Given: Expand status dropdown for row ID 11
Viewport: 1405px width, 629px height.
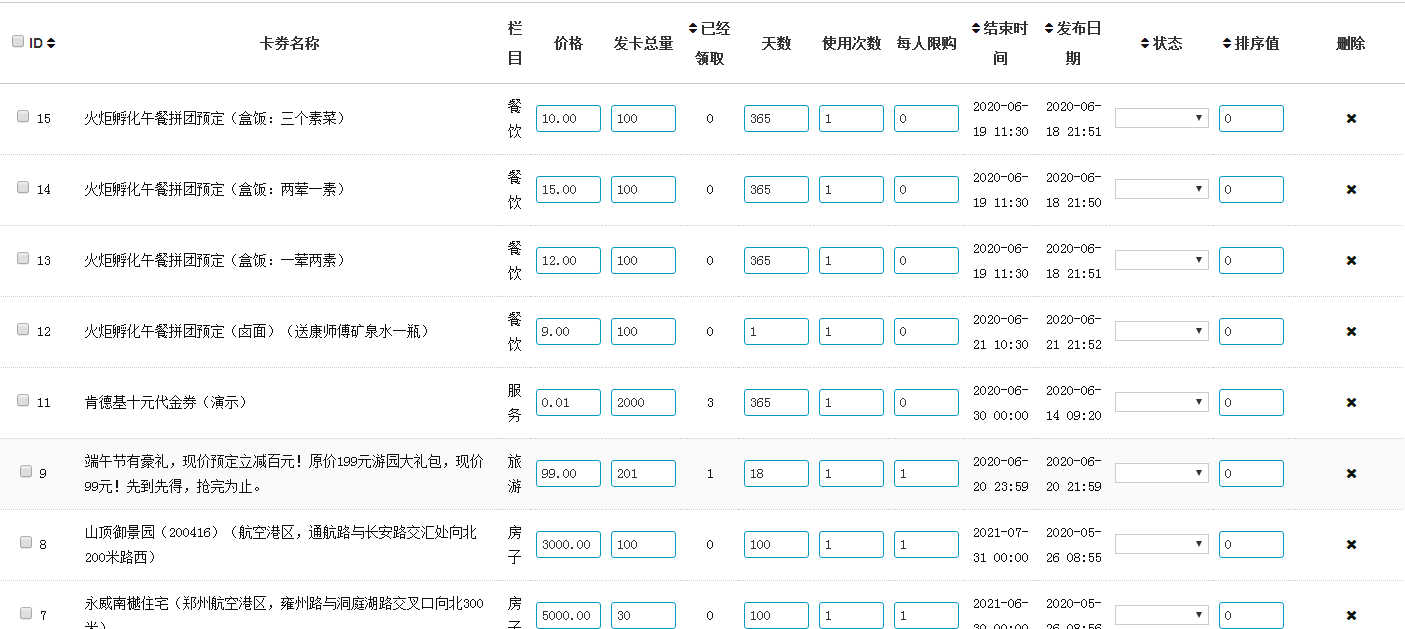Looking at the screenshot, I should click(1161, 402).
